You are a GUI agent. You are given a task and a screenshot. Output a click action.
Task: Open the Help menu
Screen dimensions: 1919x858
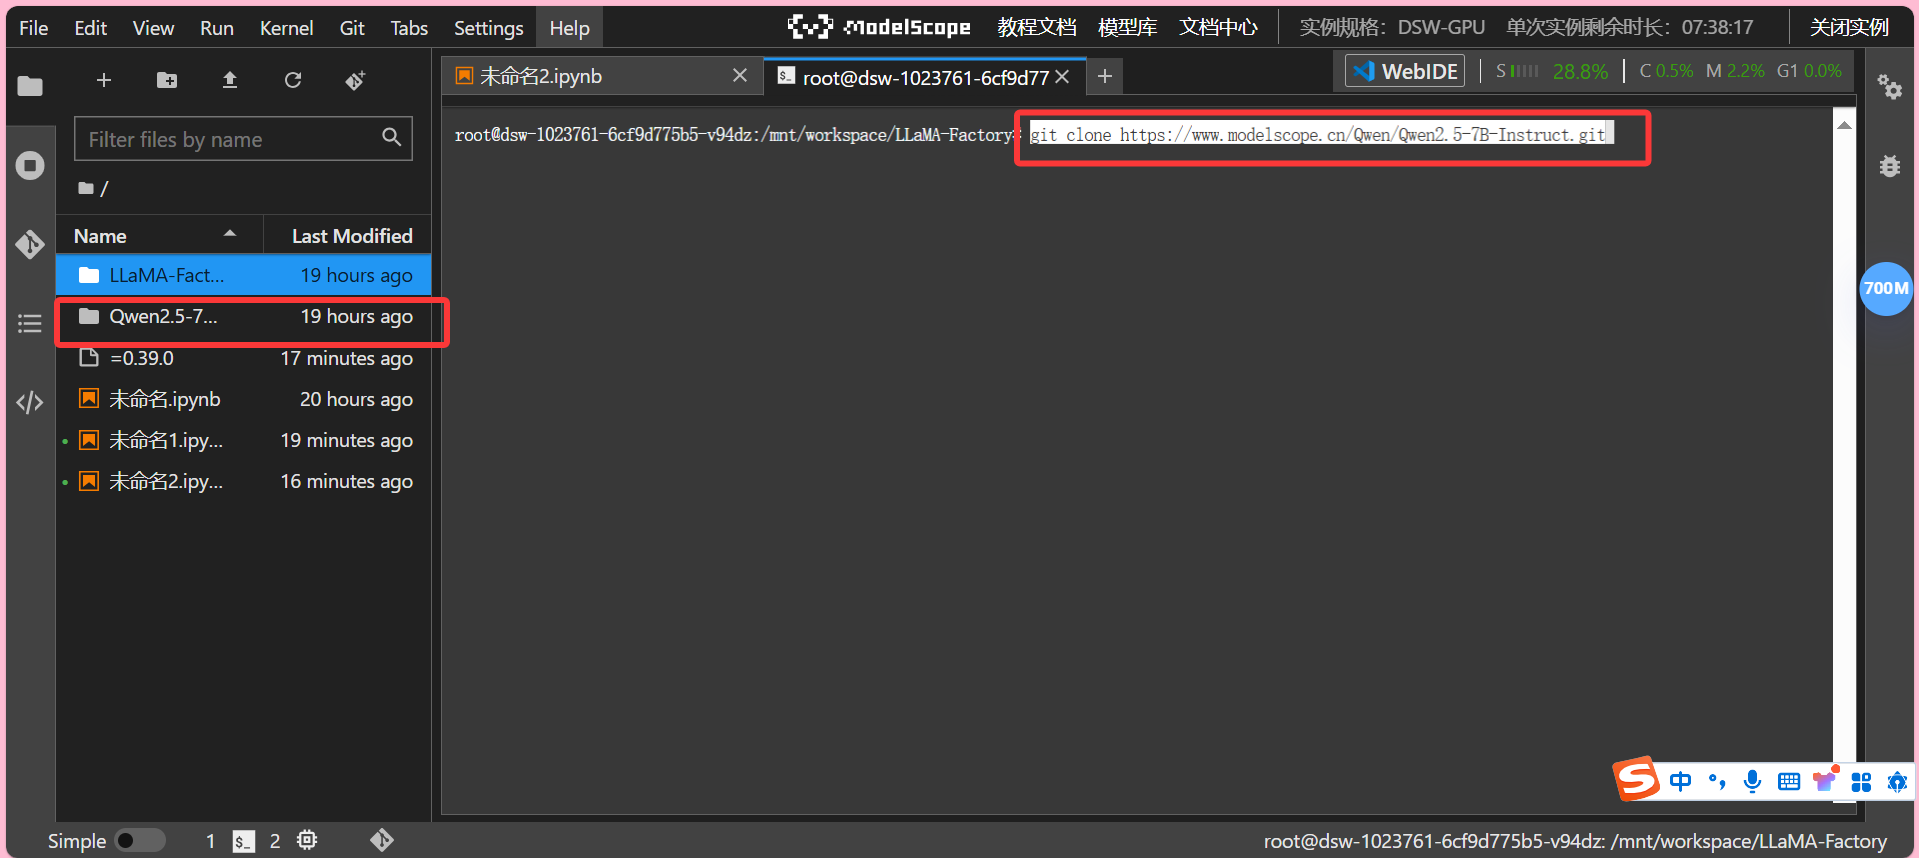pos(569,28)
